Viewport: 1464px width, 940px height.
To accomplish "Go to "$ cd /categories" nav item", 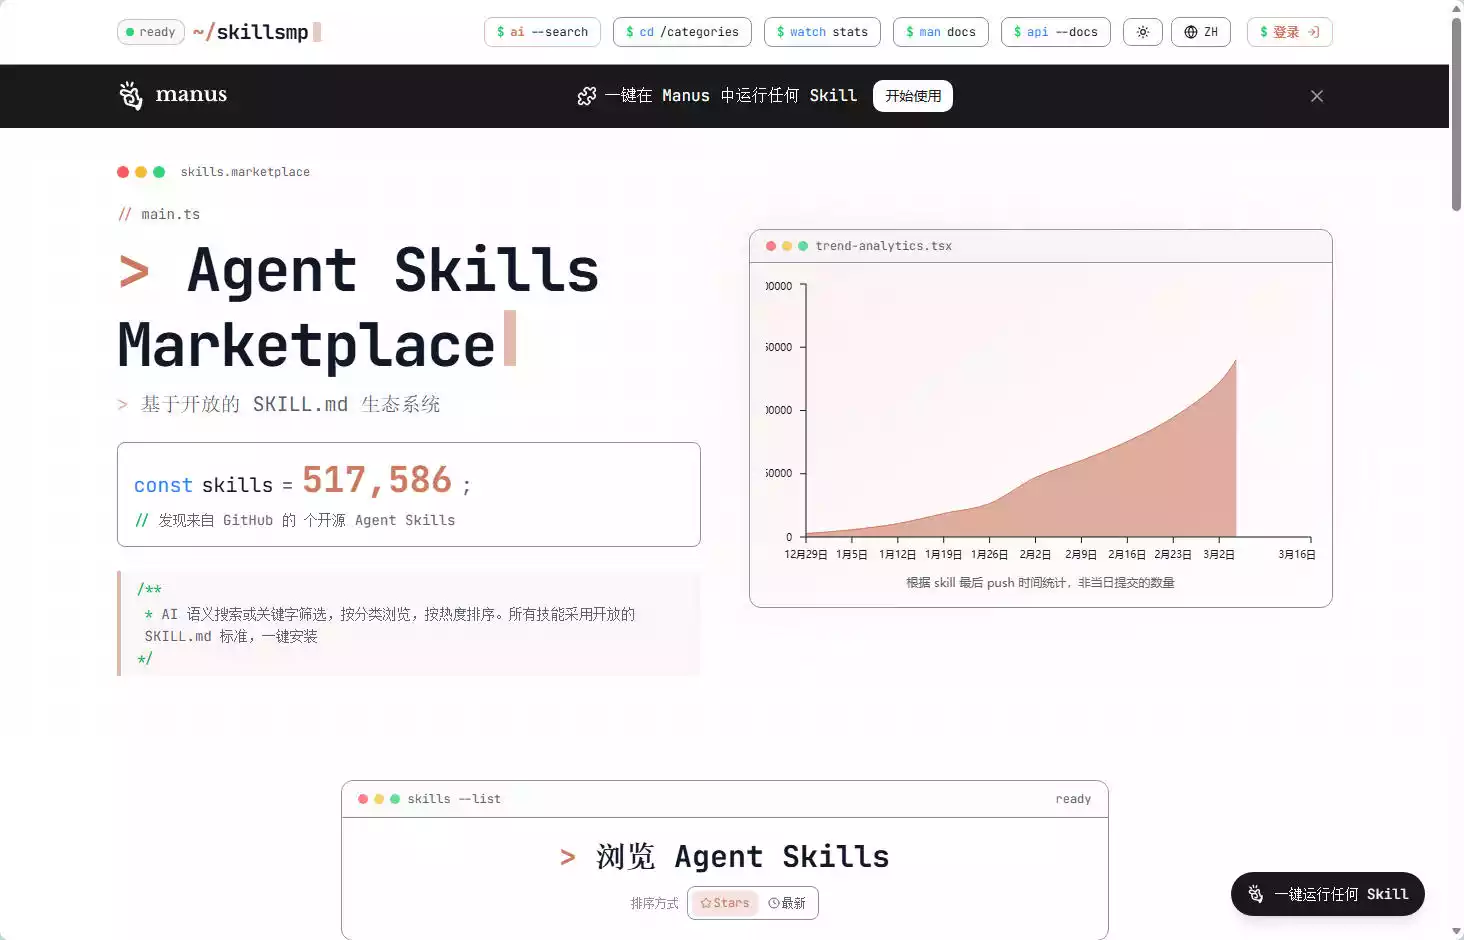I will coord(682,32).
